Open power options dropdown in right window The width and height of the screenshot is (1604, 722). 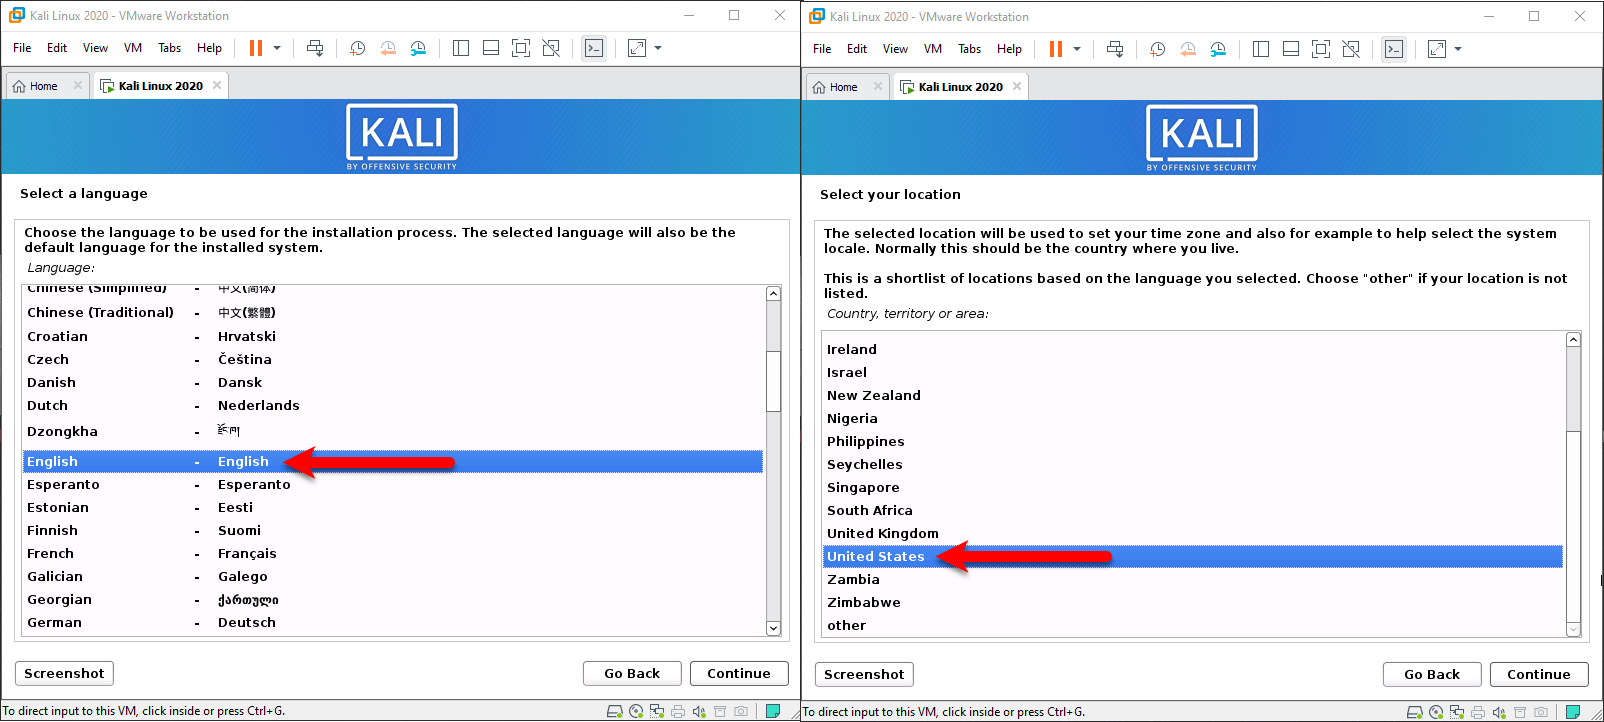click(1077, 49)
